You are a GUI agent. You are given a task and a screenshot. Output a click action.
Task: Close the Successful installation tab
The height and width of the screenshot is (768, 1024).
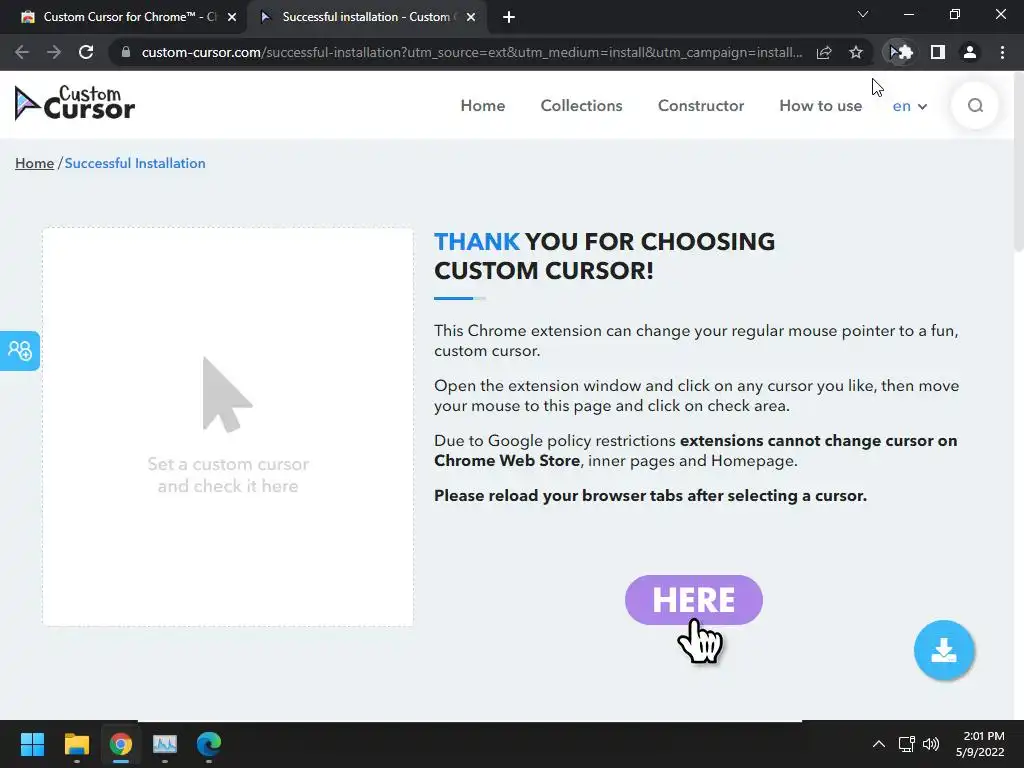click(471, 17)
